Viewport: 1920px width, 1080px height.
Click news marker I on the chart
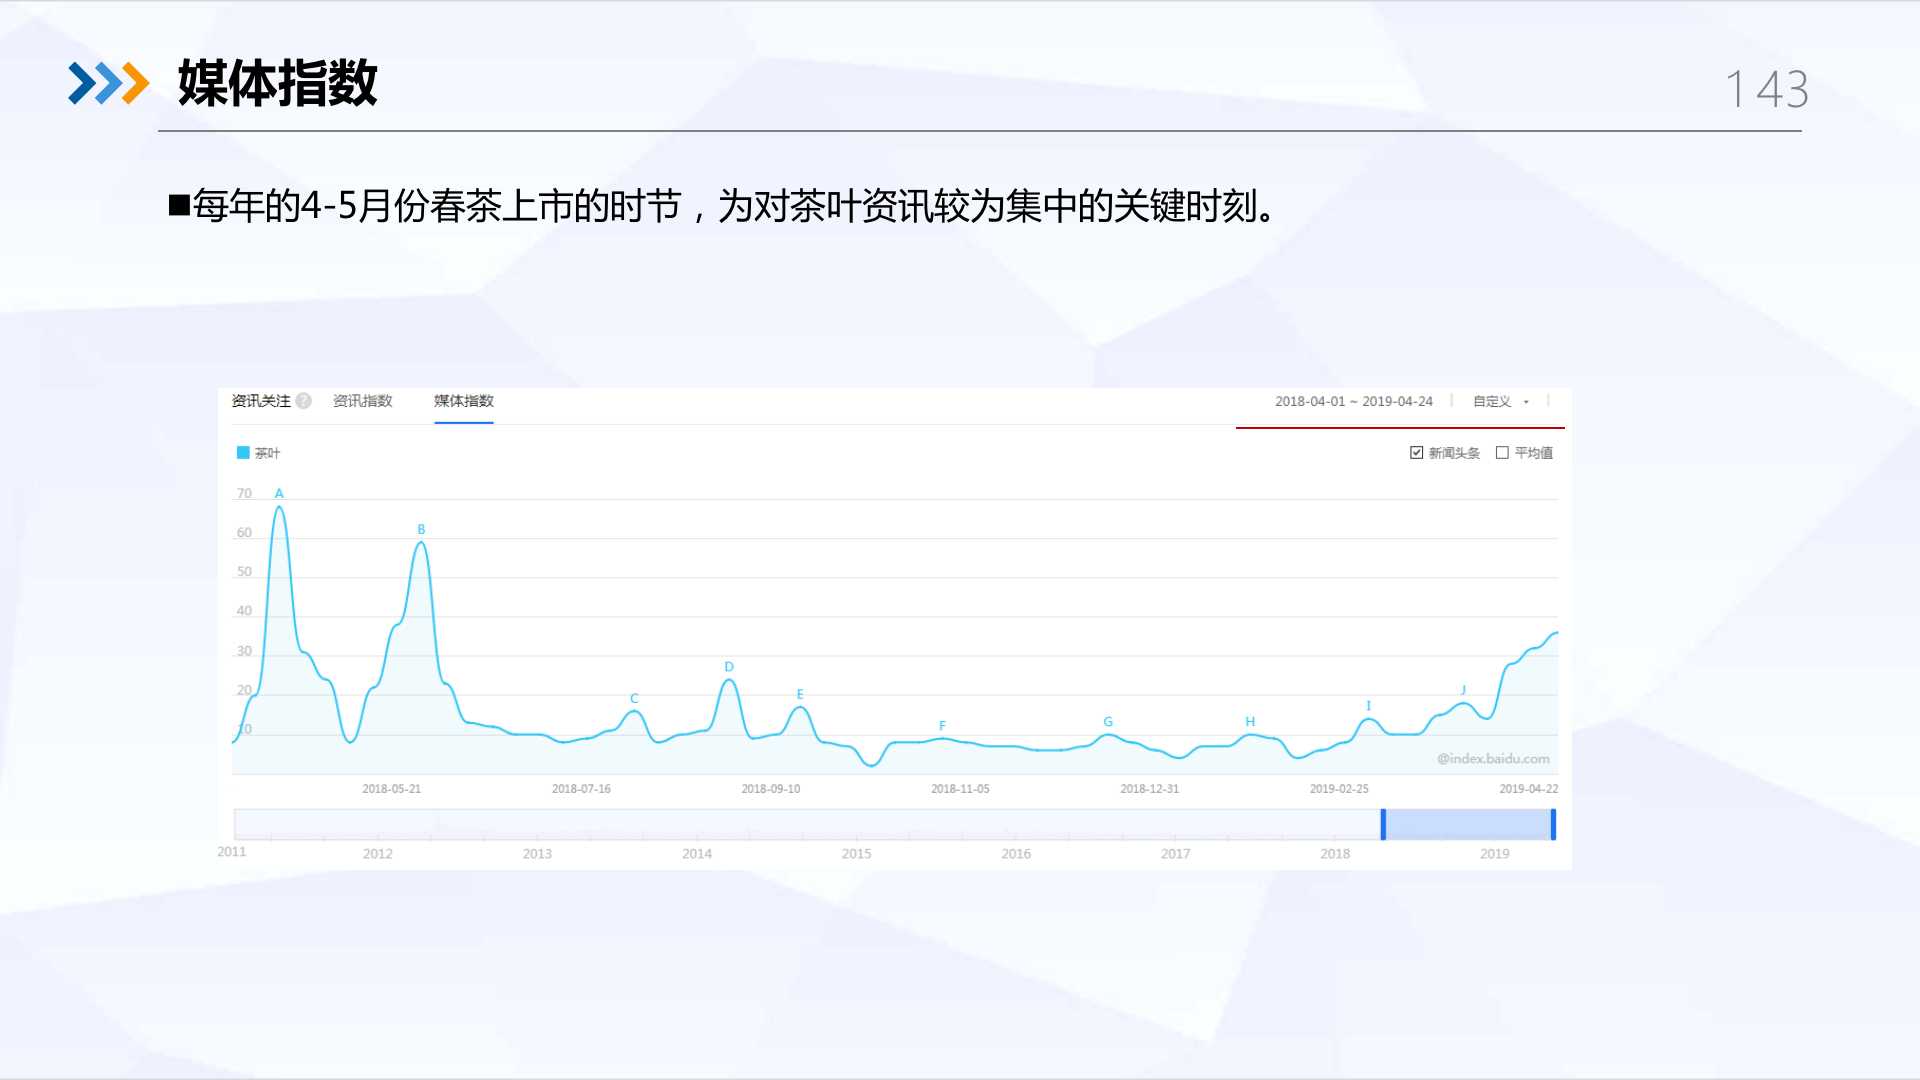coord(1368,705)
